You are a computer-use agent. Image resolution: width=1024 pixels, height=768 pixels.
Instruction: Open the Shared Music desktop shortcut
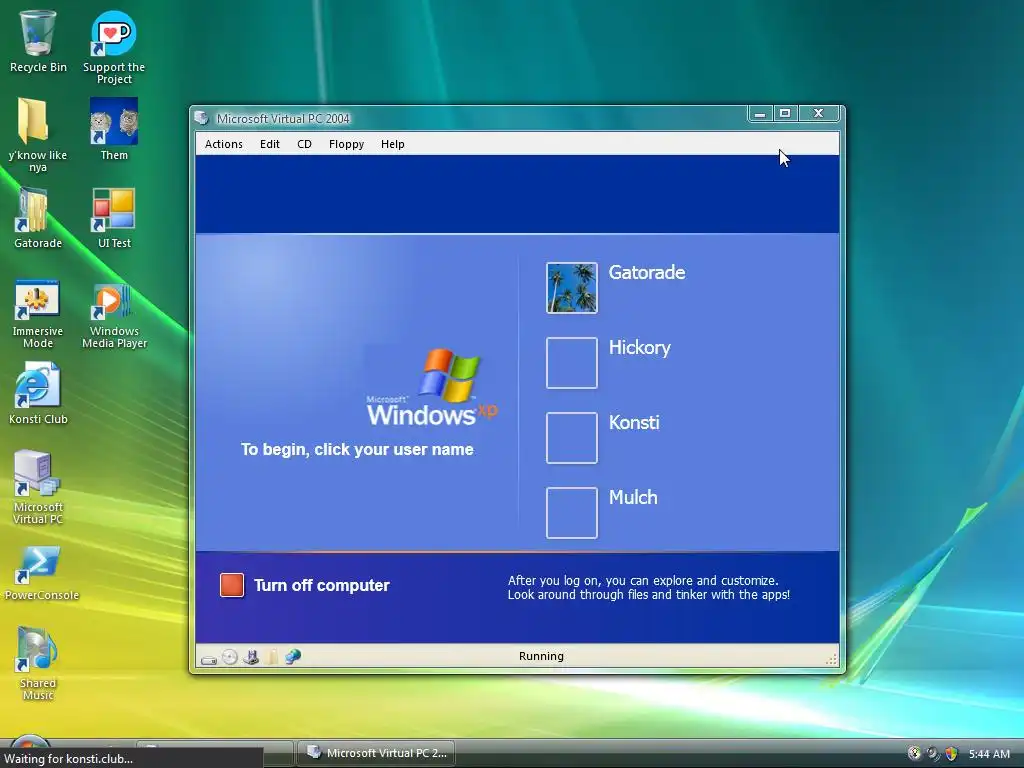pyautogui.click(x=38, y=663)
